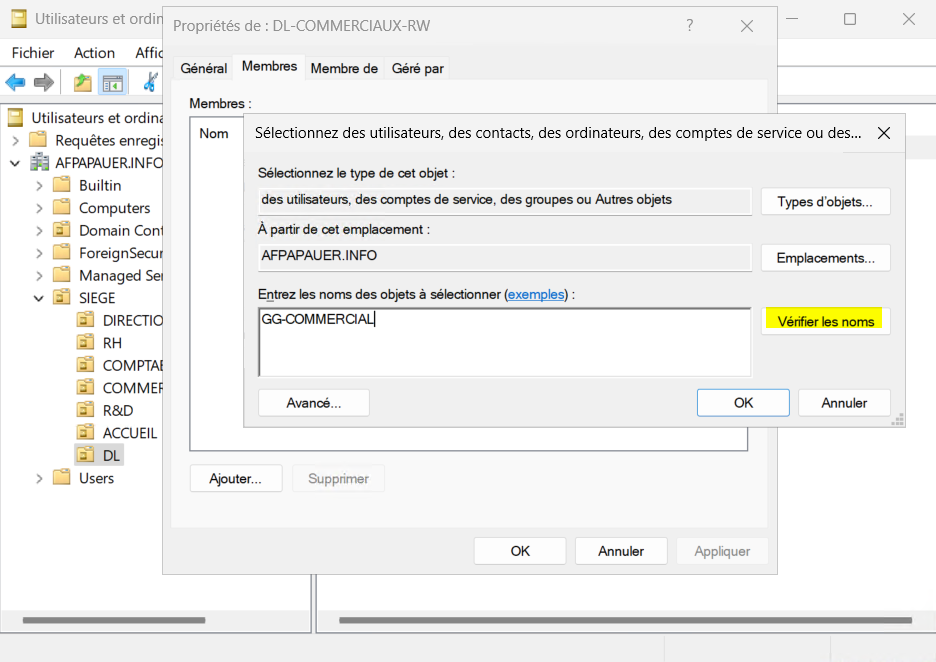
Task: Collapse the SIEGE organizational unit
Action: pyautogui.click(x=39, y=298)
